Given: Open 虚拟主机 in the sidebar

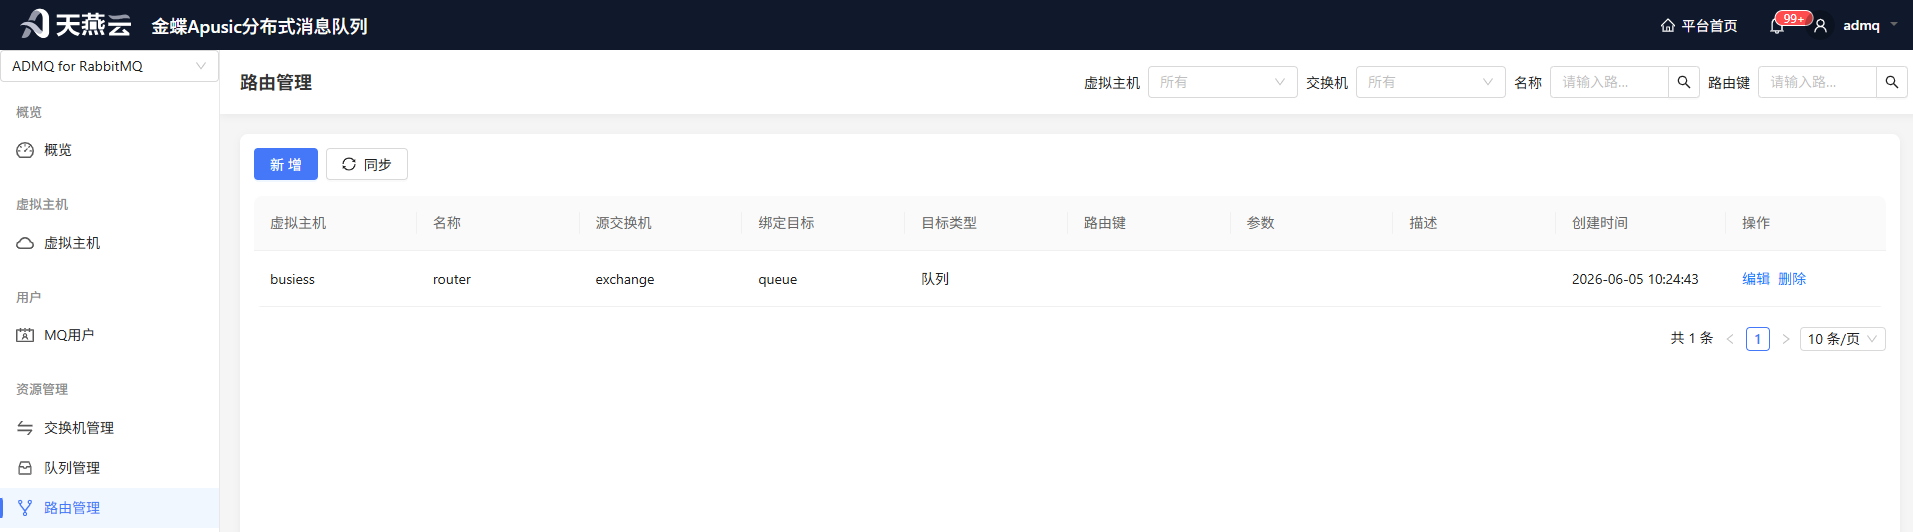Looking at the screenshot, I should pyautogui.click(x=72, y=243).
